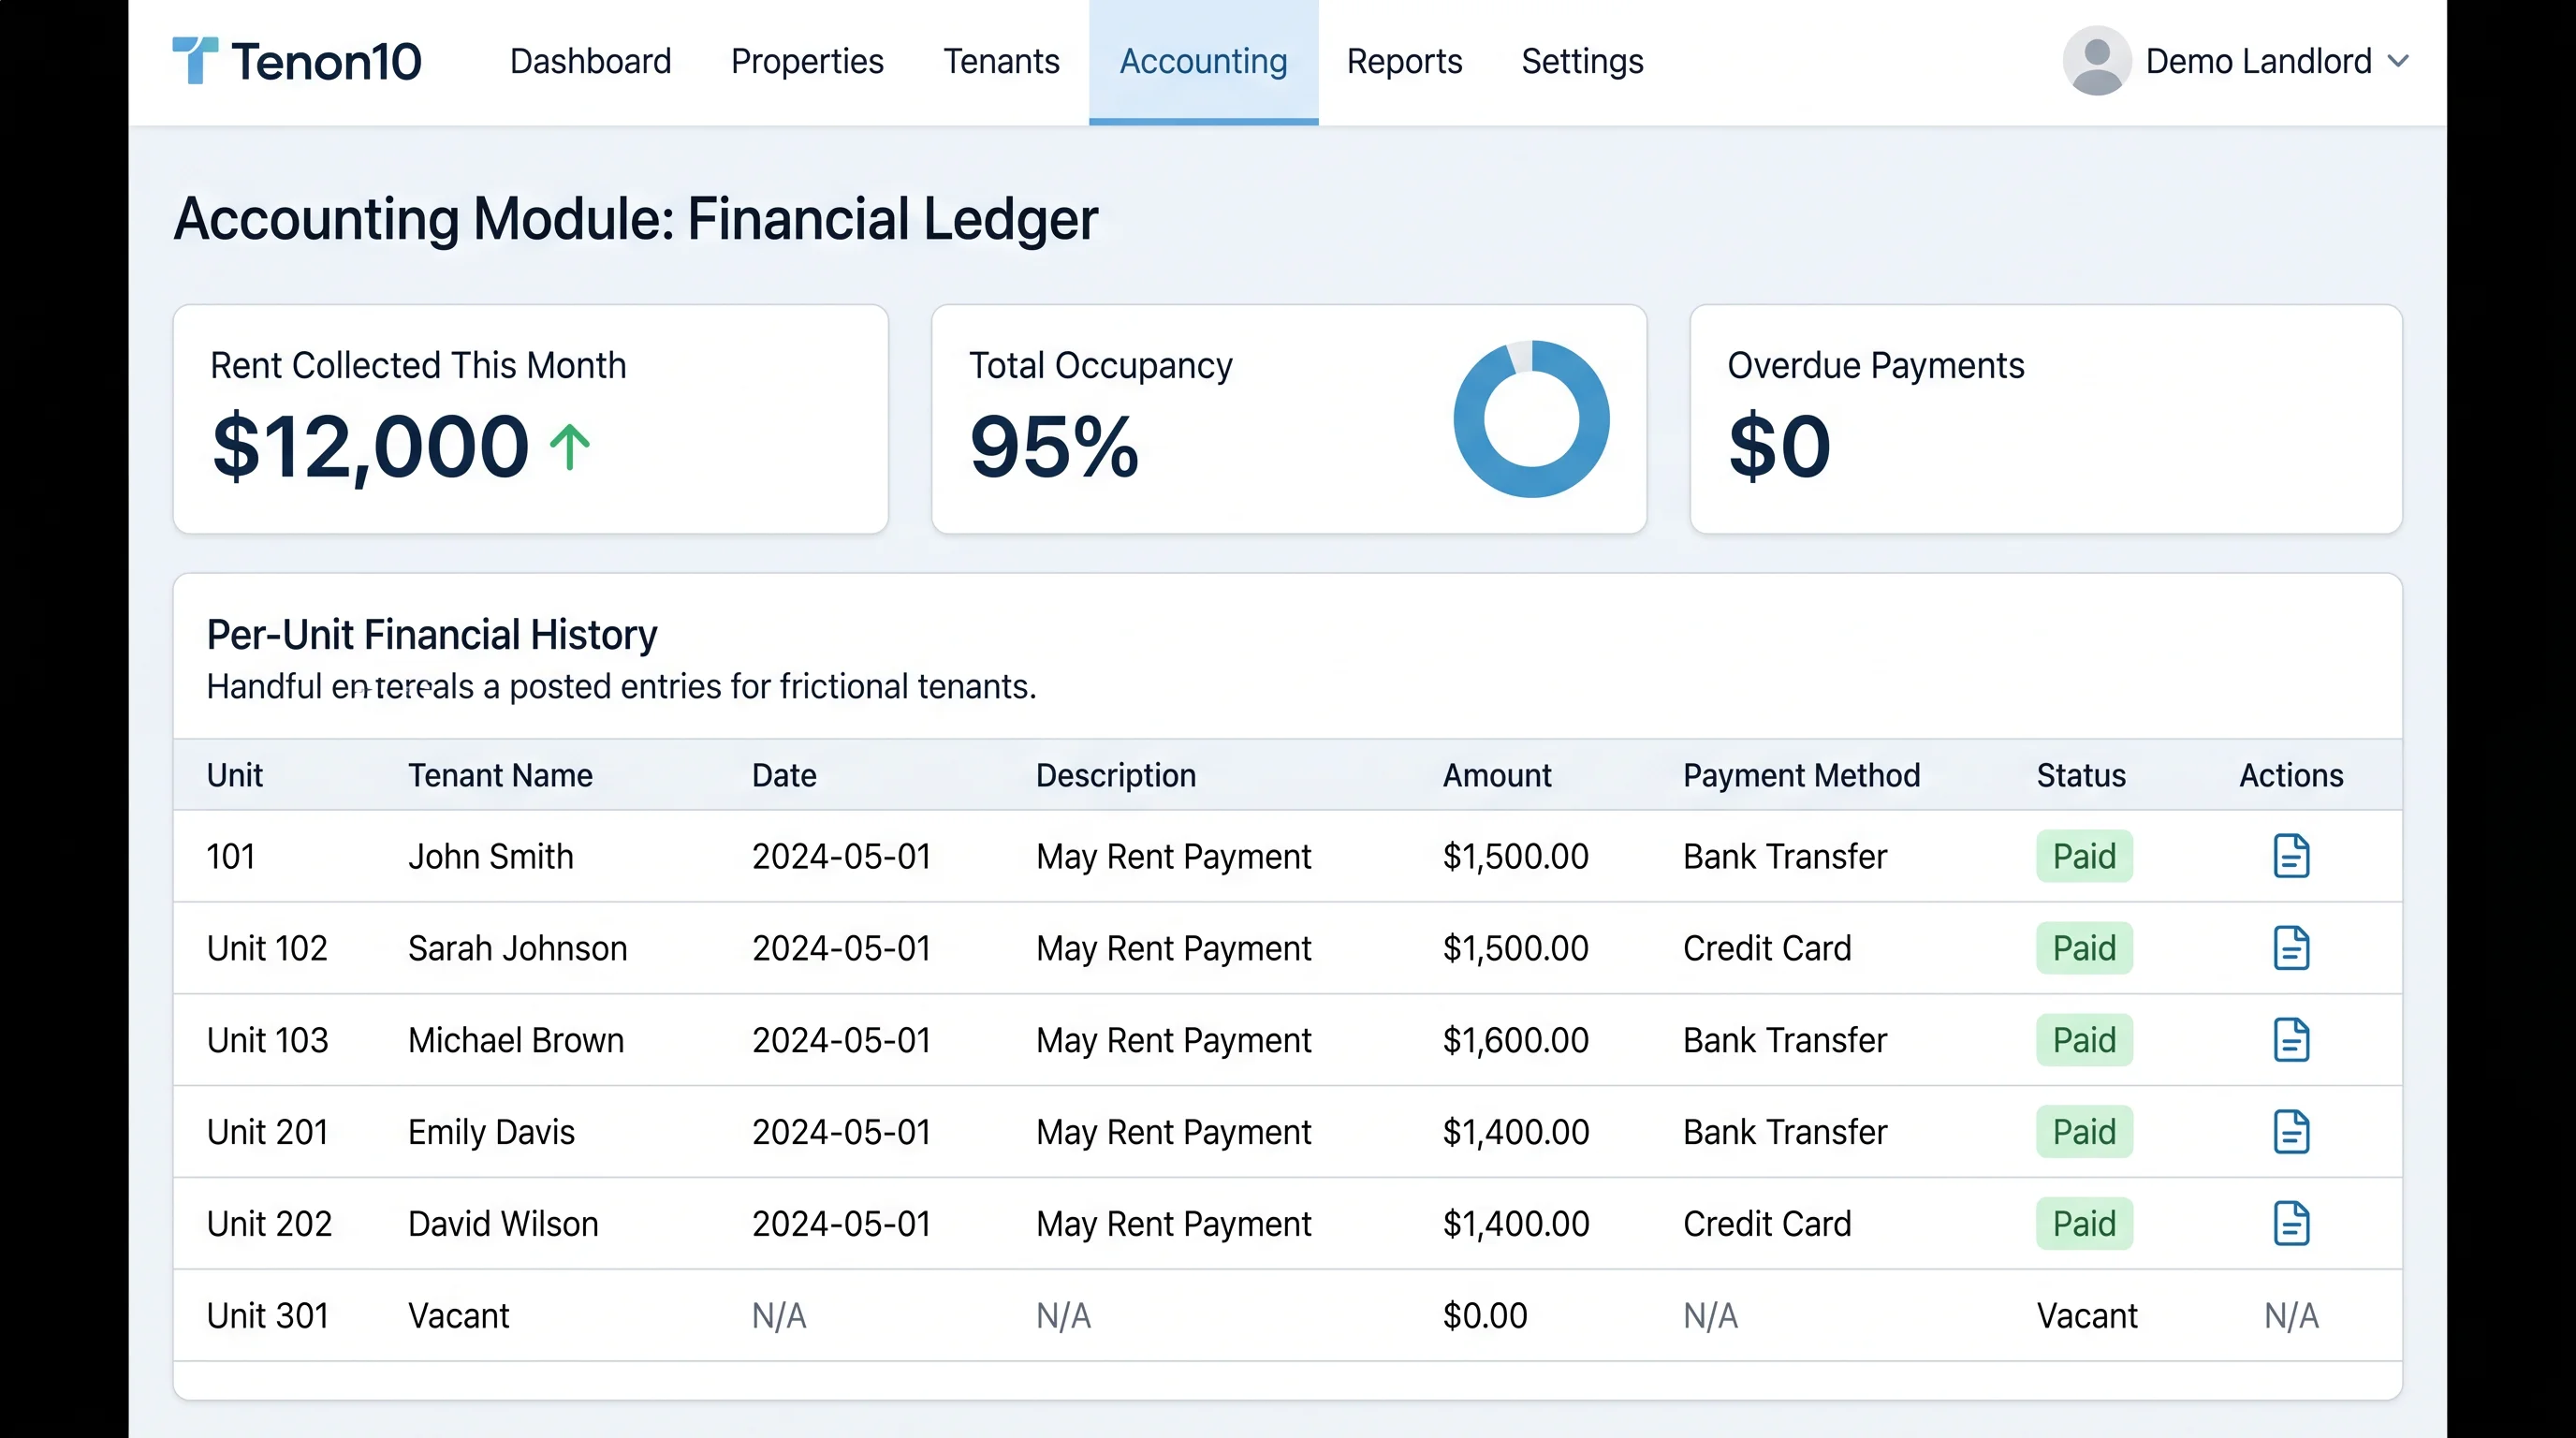Switch to the Tenants tab
Screen dimensions: 2576x1438
(x=1001, y=61)
